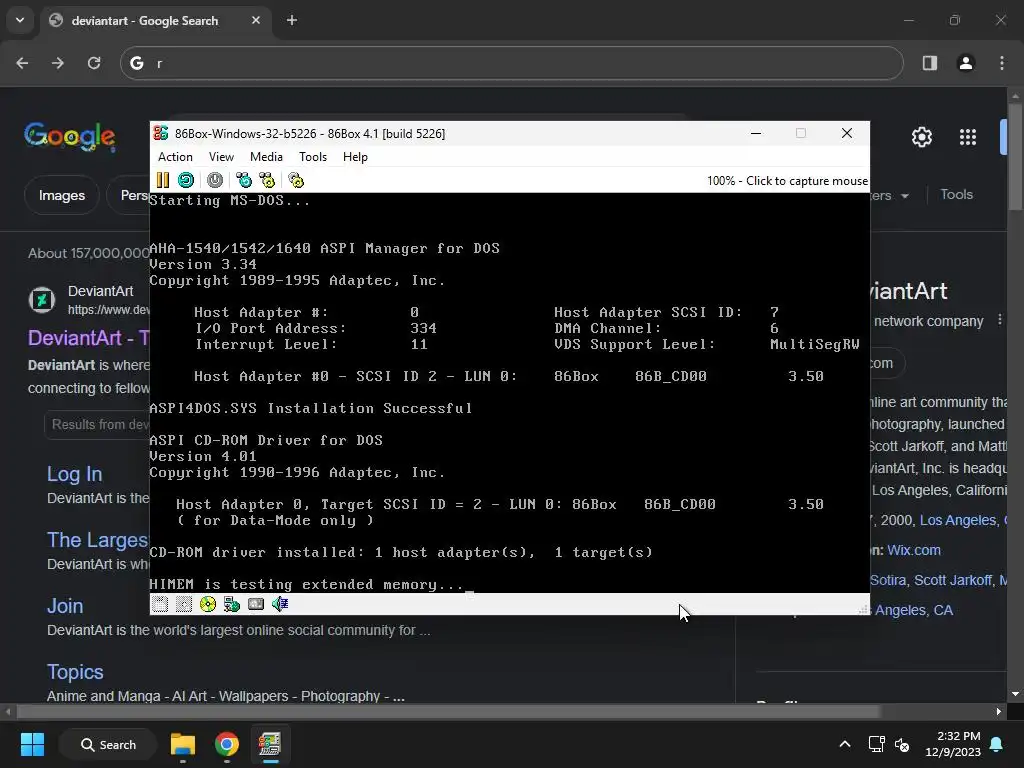Open Chrome three-dot menu
1024x768 pixels.
[x=1002, y=63]
